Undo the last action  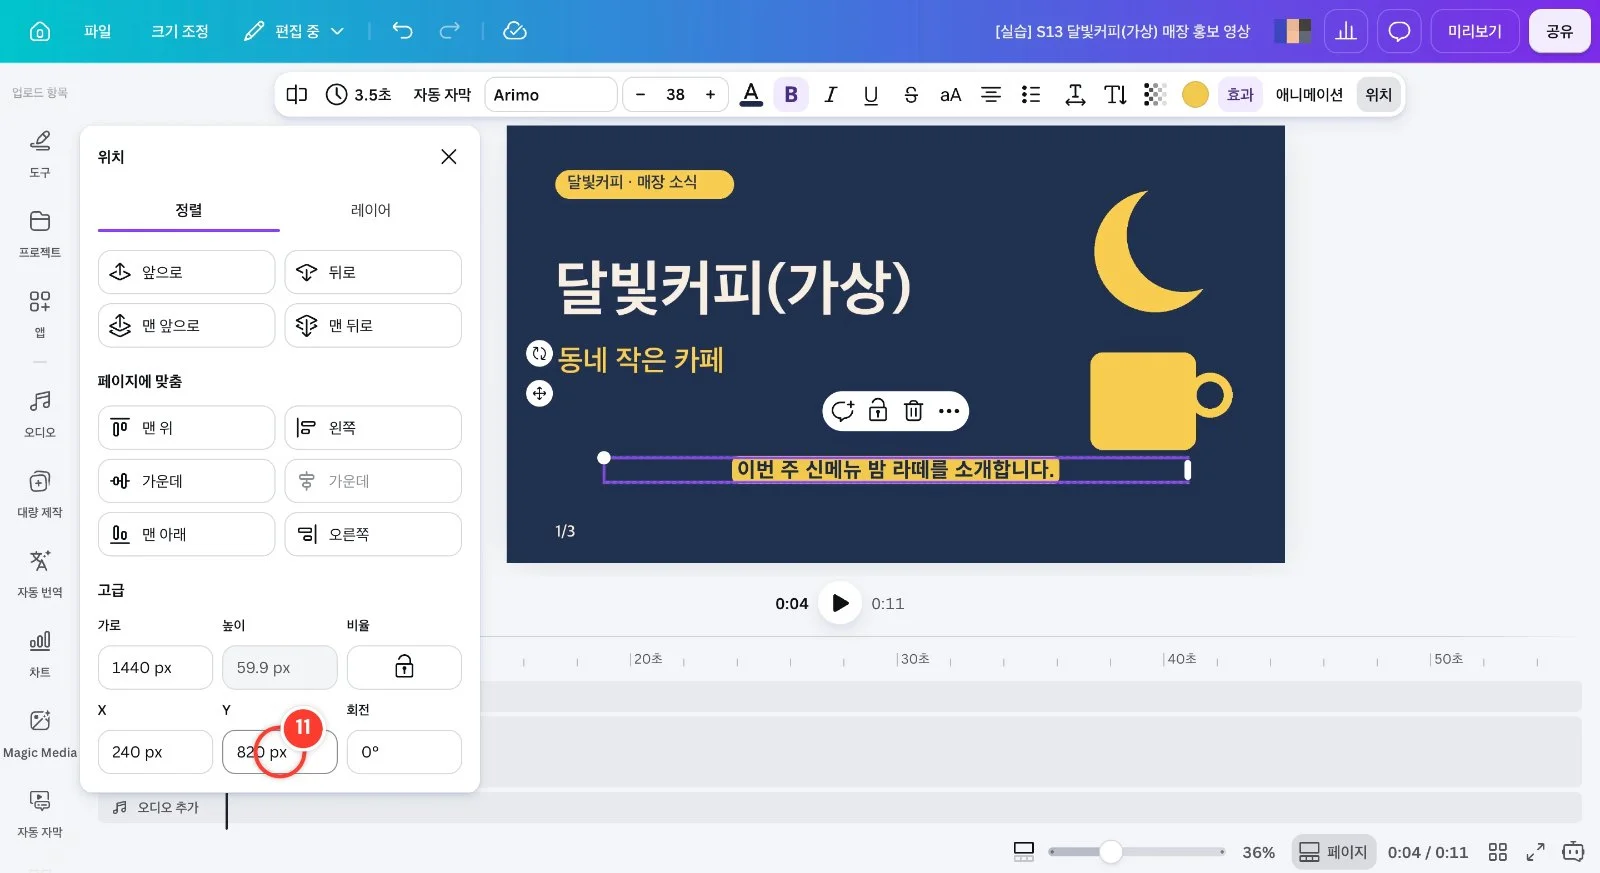pyautogui.click(x=402, y=31)
